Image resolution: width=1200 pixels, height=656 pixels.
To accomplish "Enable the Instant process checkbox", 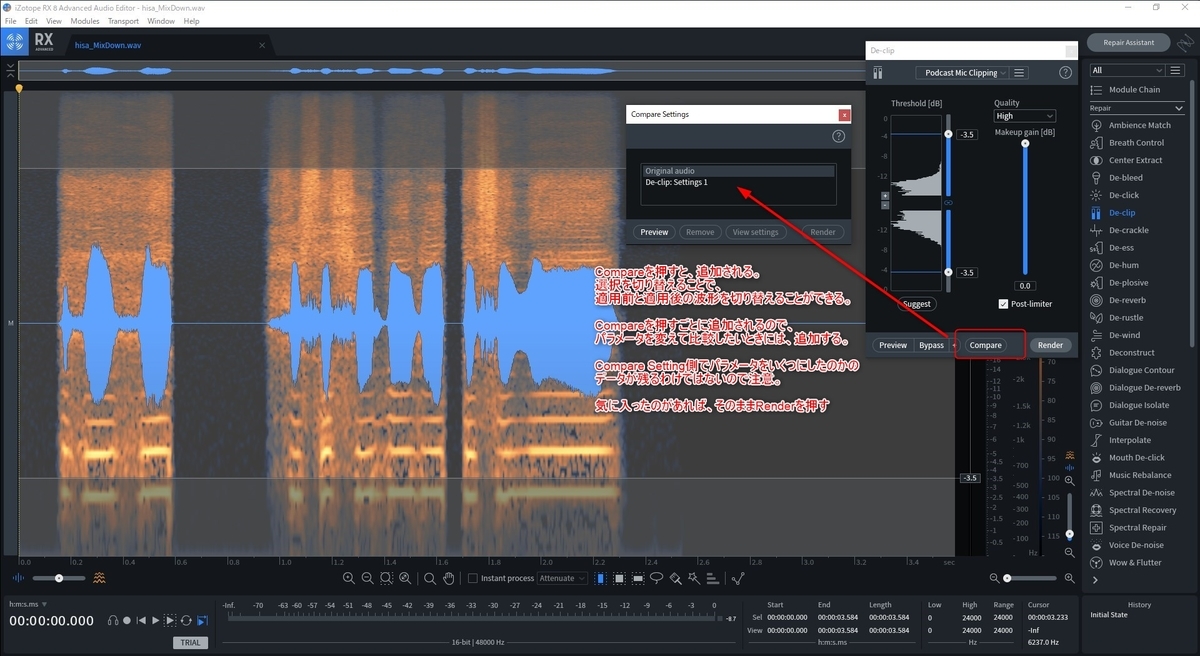I will pos(473,578).
